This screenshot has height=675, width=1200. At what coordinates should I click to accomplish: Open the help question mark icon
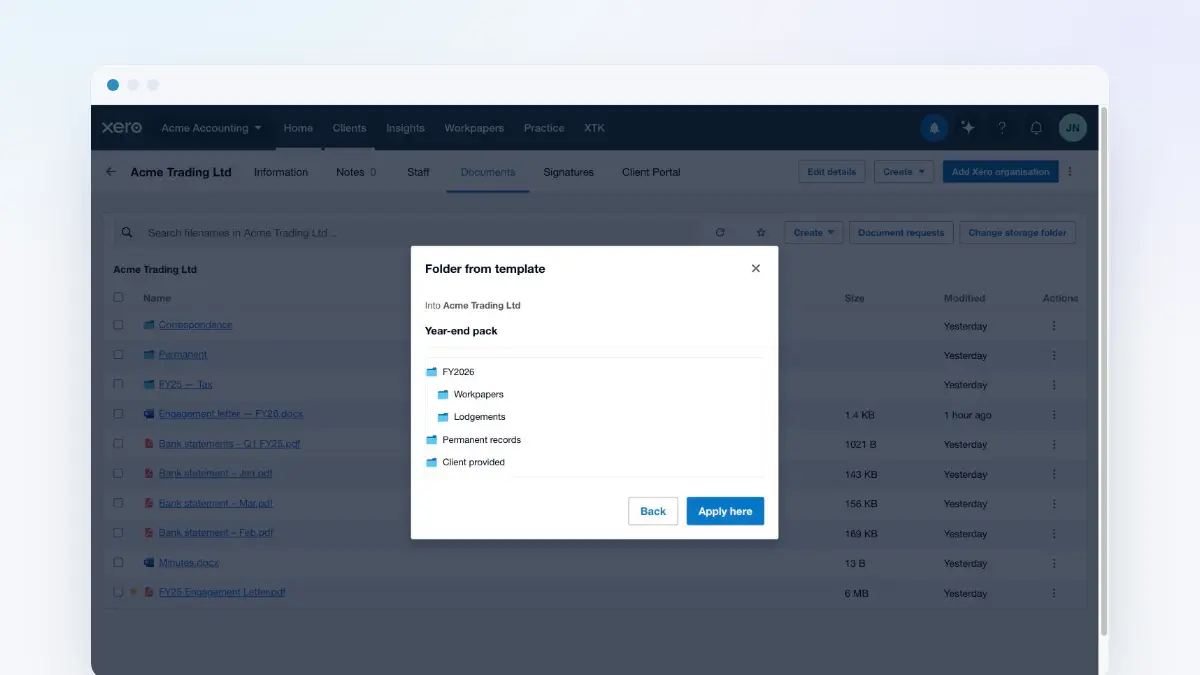[1002, 128]
